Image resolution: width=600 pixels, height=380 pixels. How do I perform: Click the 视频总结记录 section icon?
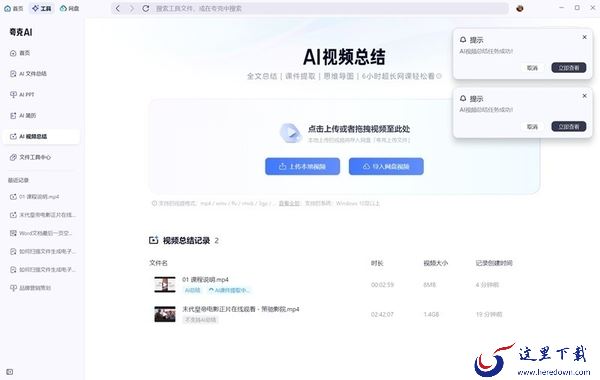coord(153,240)
